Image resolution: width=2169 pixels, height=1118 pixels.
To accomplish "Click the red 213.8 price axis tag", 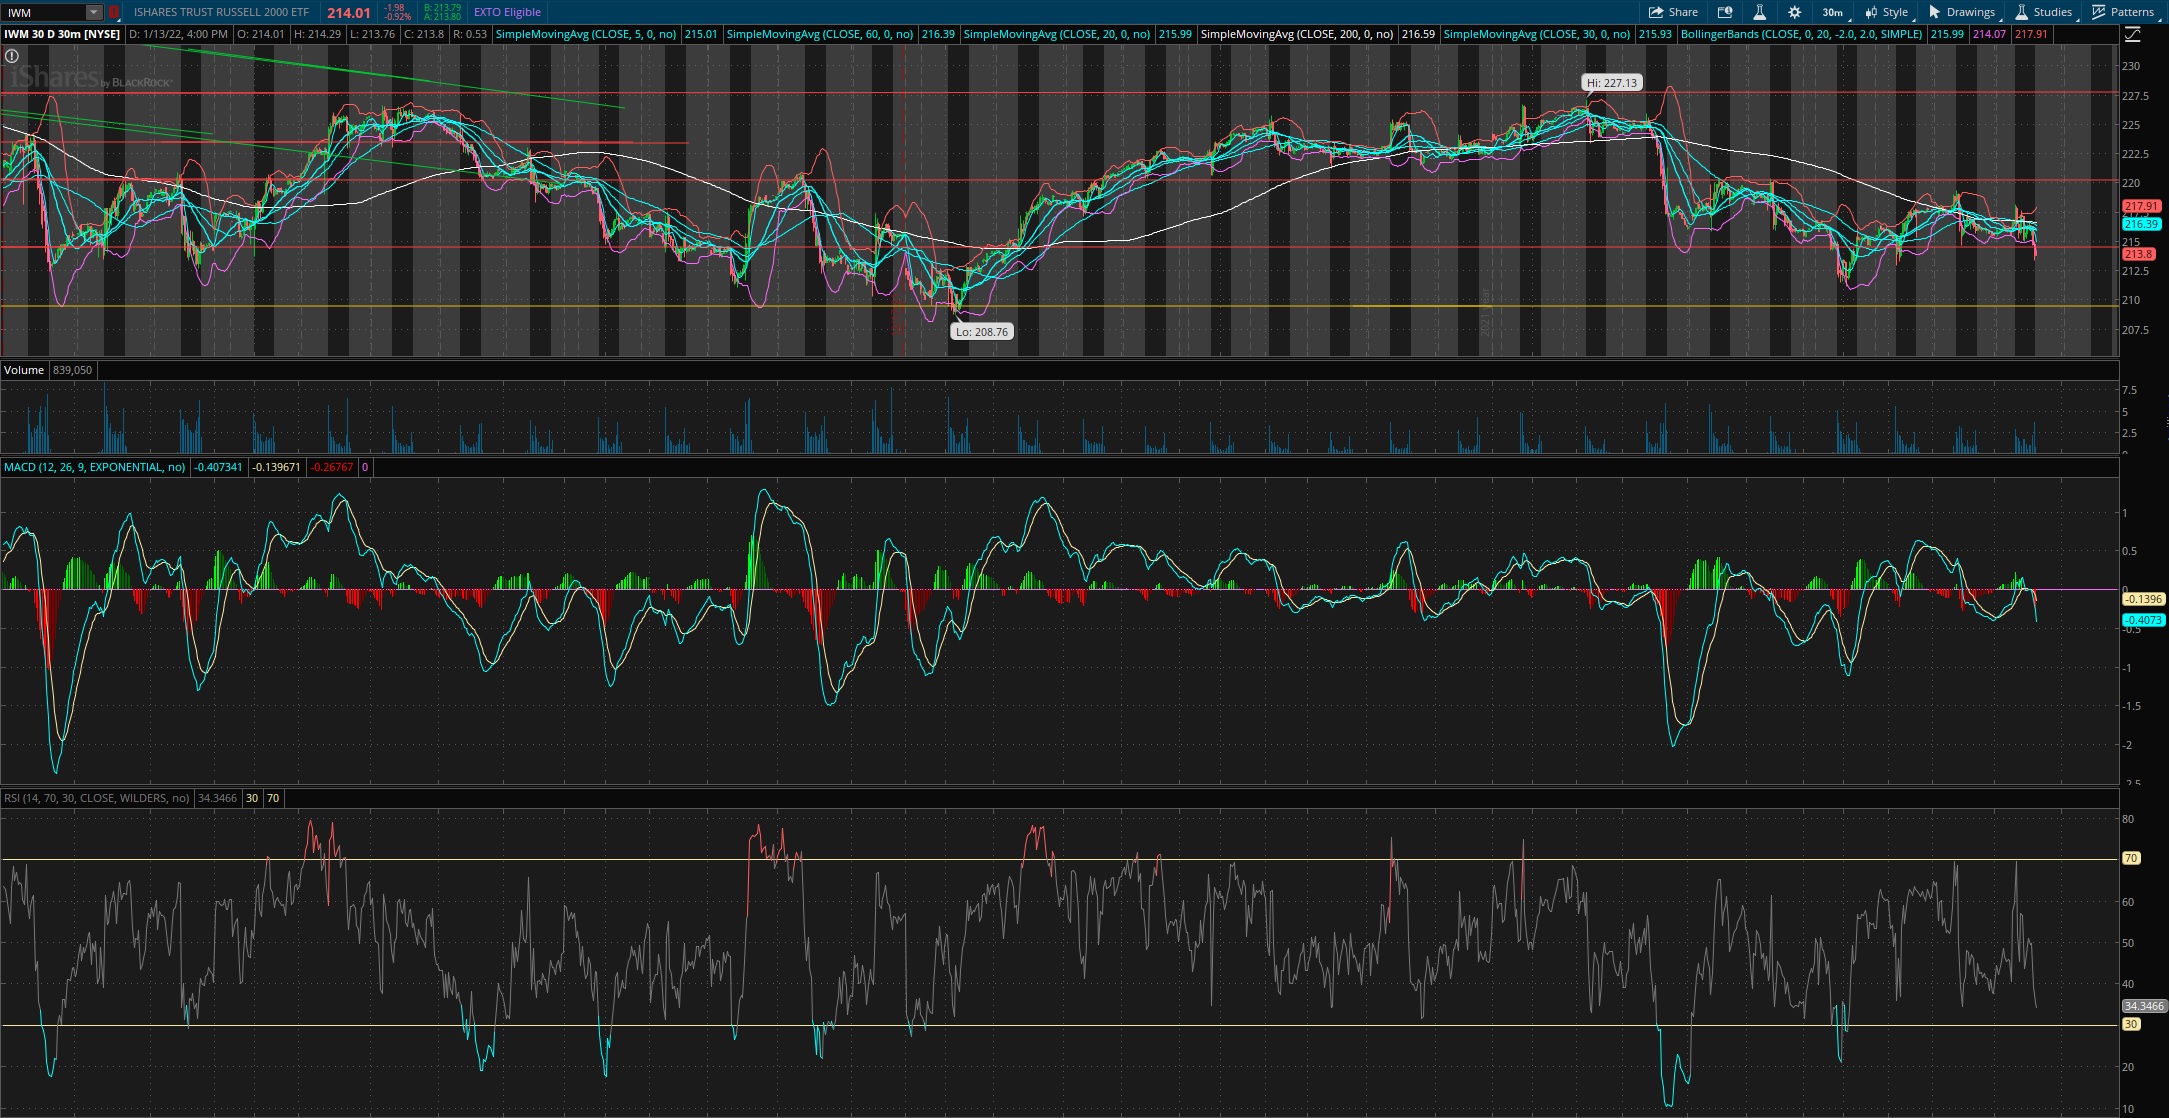I will pos(2138,254).
